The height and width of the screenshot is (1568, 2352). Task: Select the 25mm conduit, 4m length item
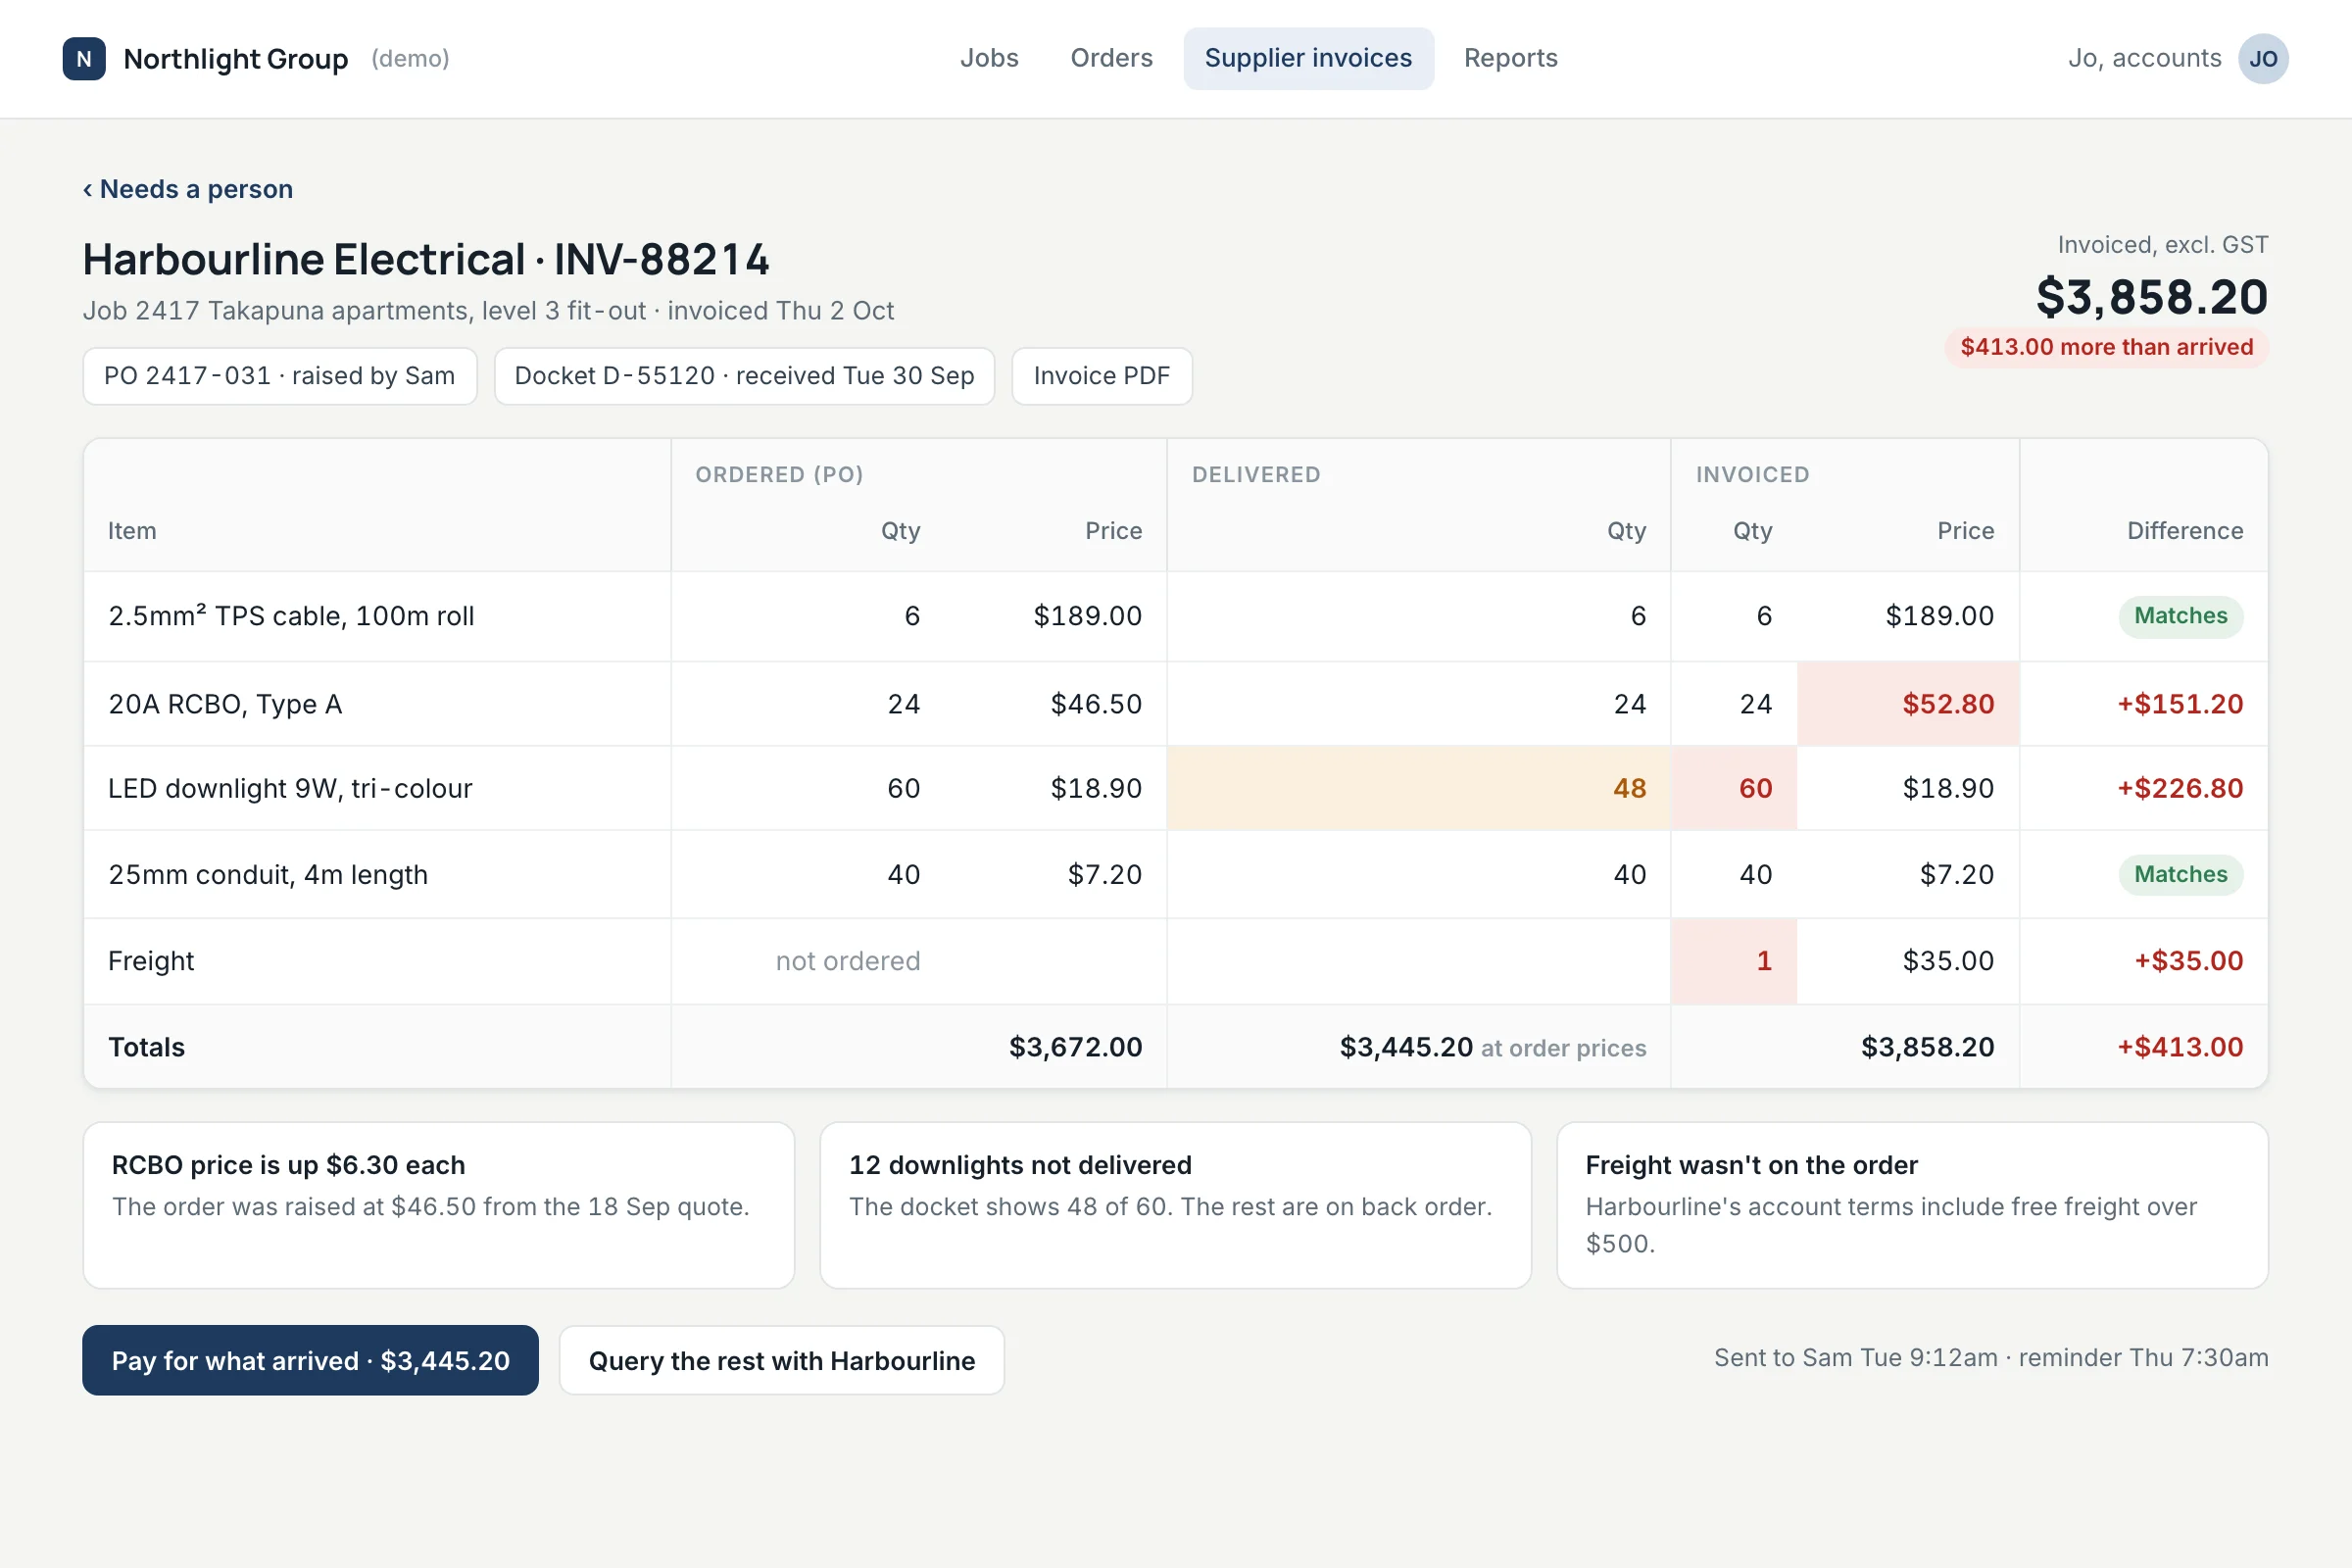(268, 874)
